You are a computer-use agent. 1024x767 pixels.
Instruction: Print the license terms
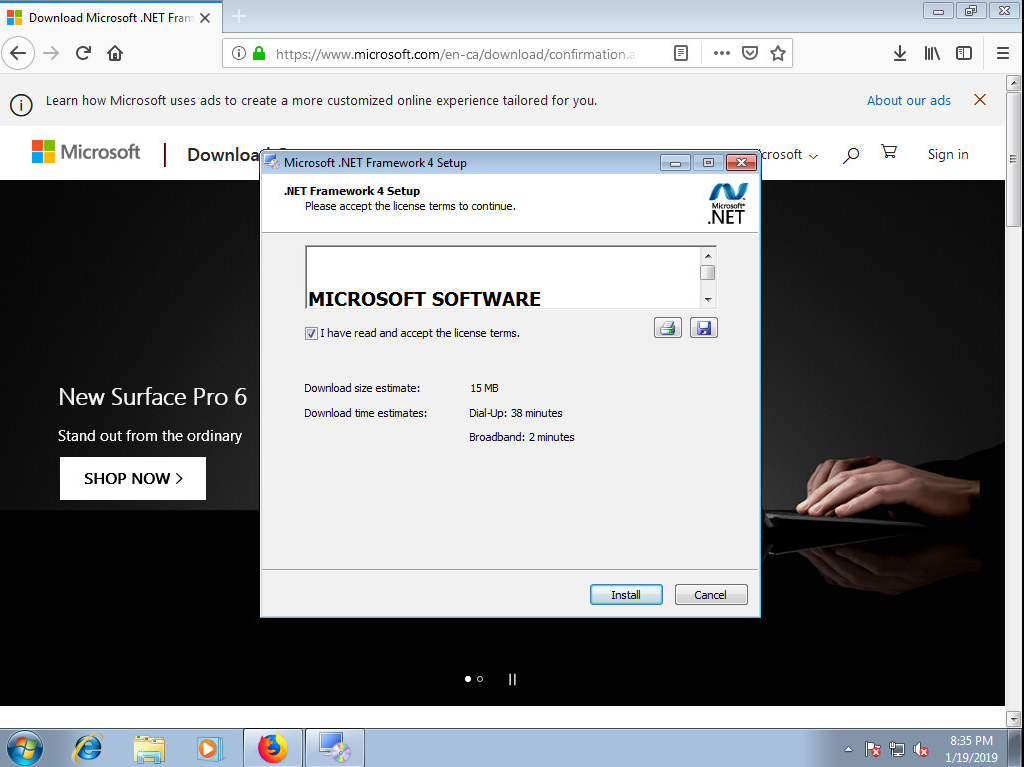[667, 327]
